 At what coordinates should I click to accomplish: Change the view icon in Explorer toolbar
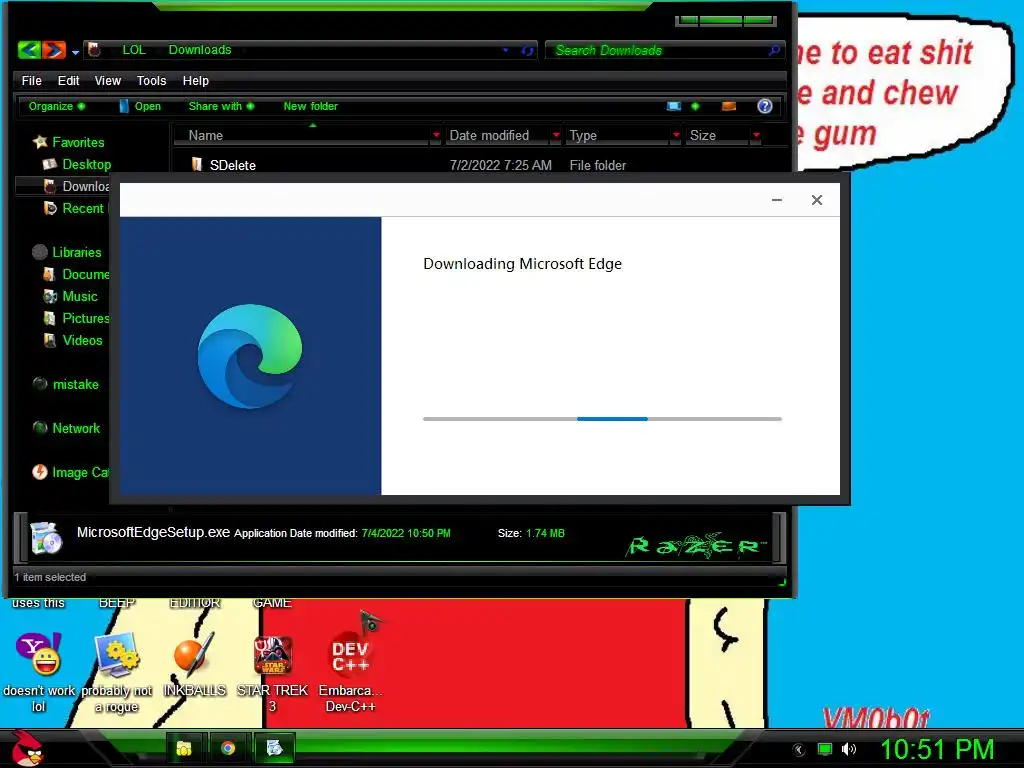click(674, 106)
